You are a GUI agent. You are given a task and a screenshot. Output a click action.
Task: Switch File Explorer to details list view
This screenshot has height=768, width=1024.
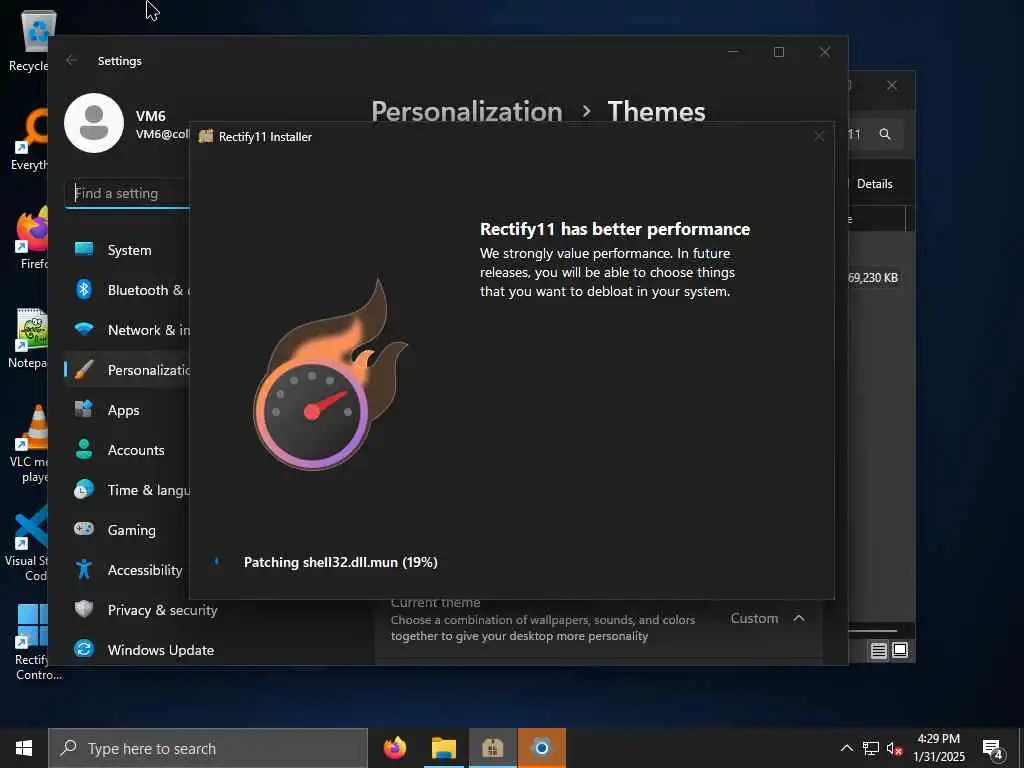click(878, 650)
